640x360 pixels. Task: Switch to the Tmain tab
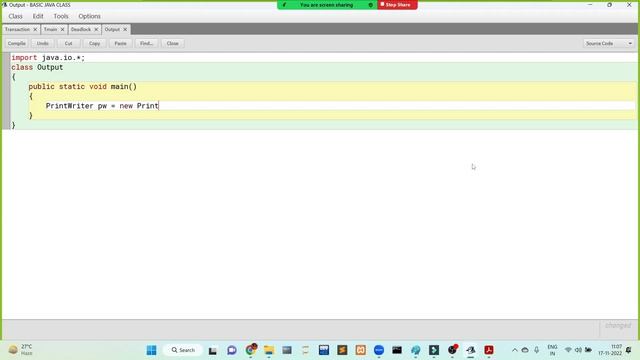(x=50, y=29)
